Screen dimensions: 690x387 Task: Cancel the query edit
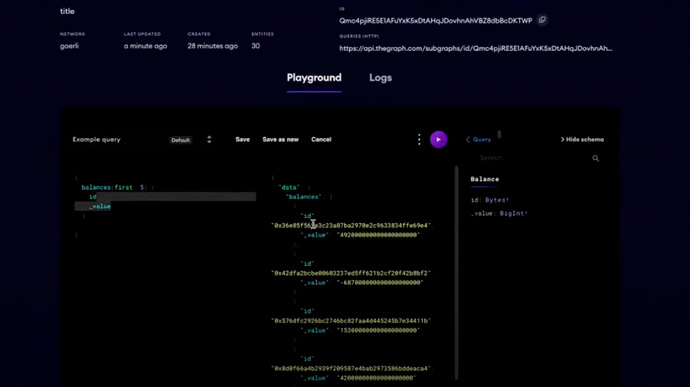pos(321,140)
